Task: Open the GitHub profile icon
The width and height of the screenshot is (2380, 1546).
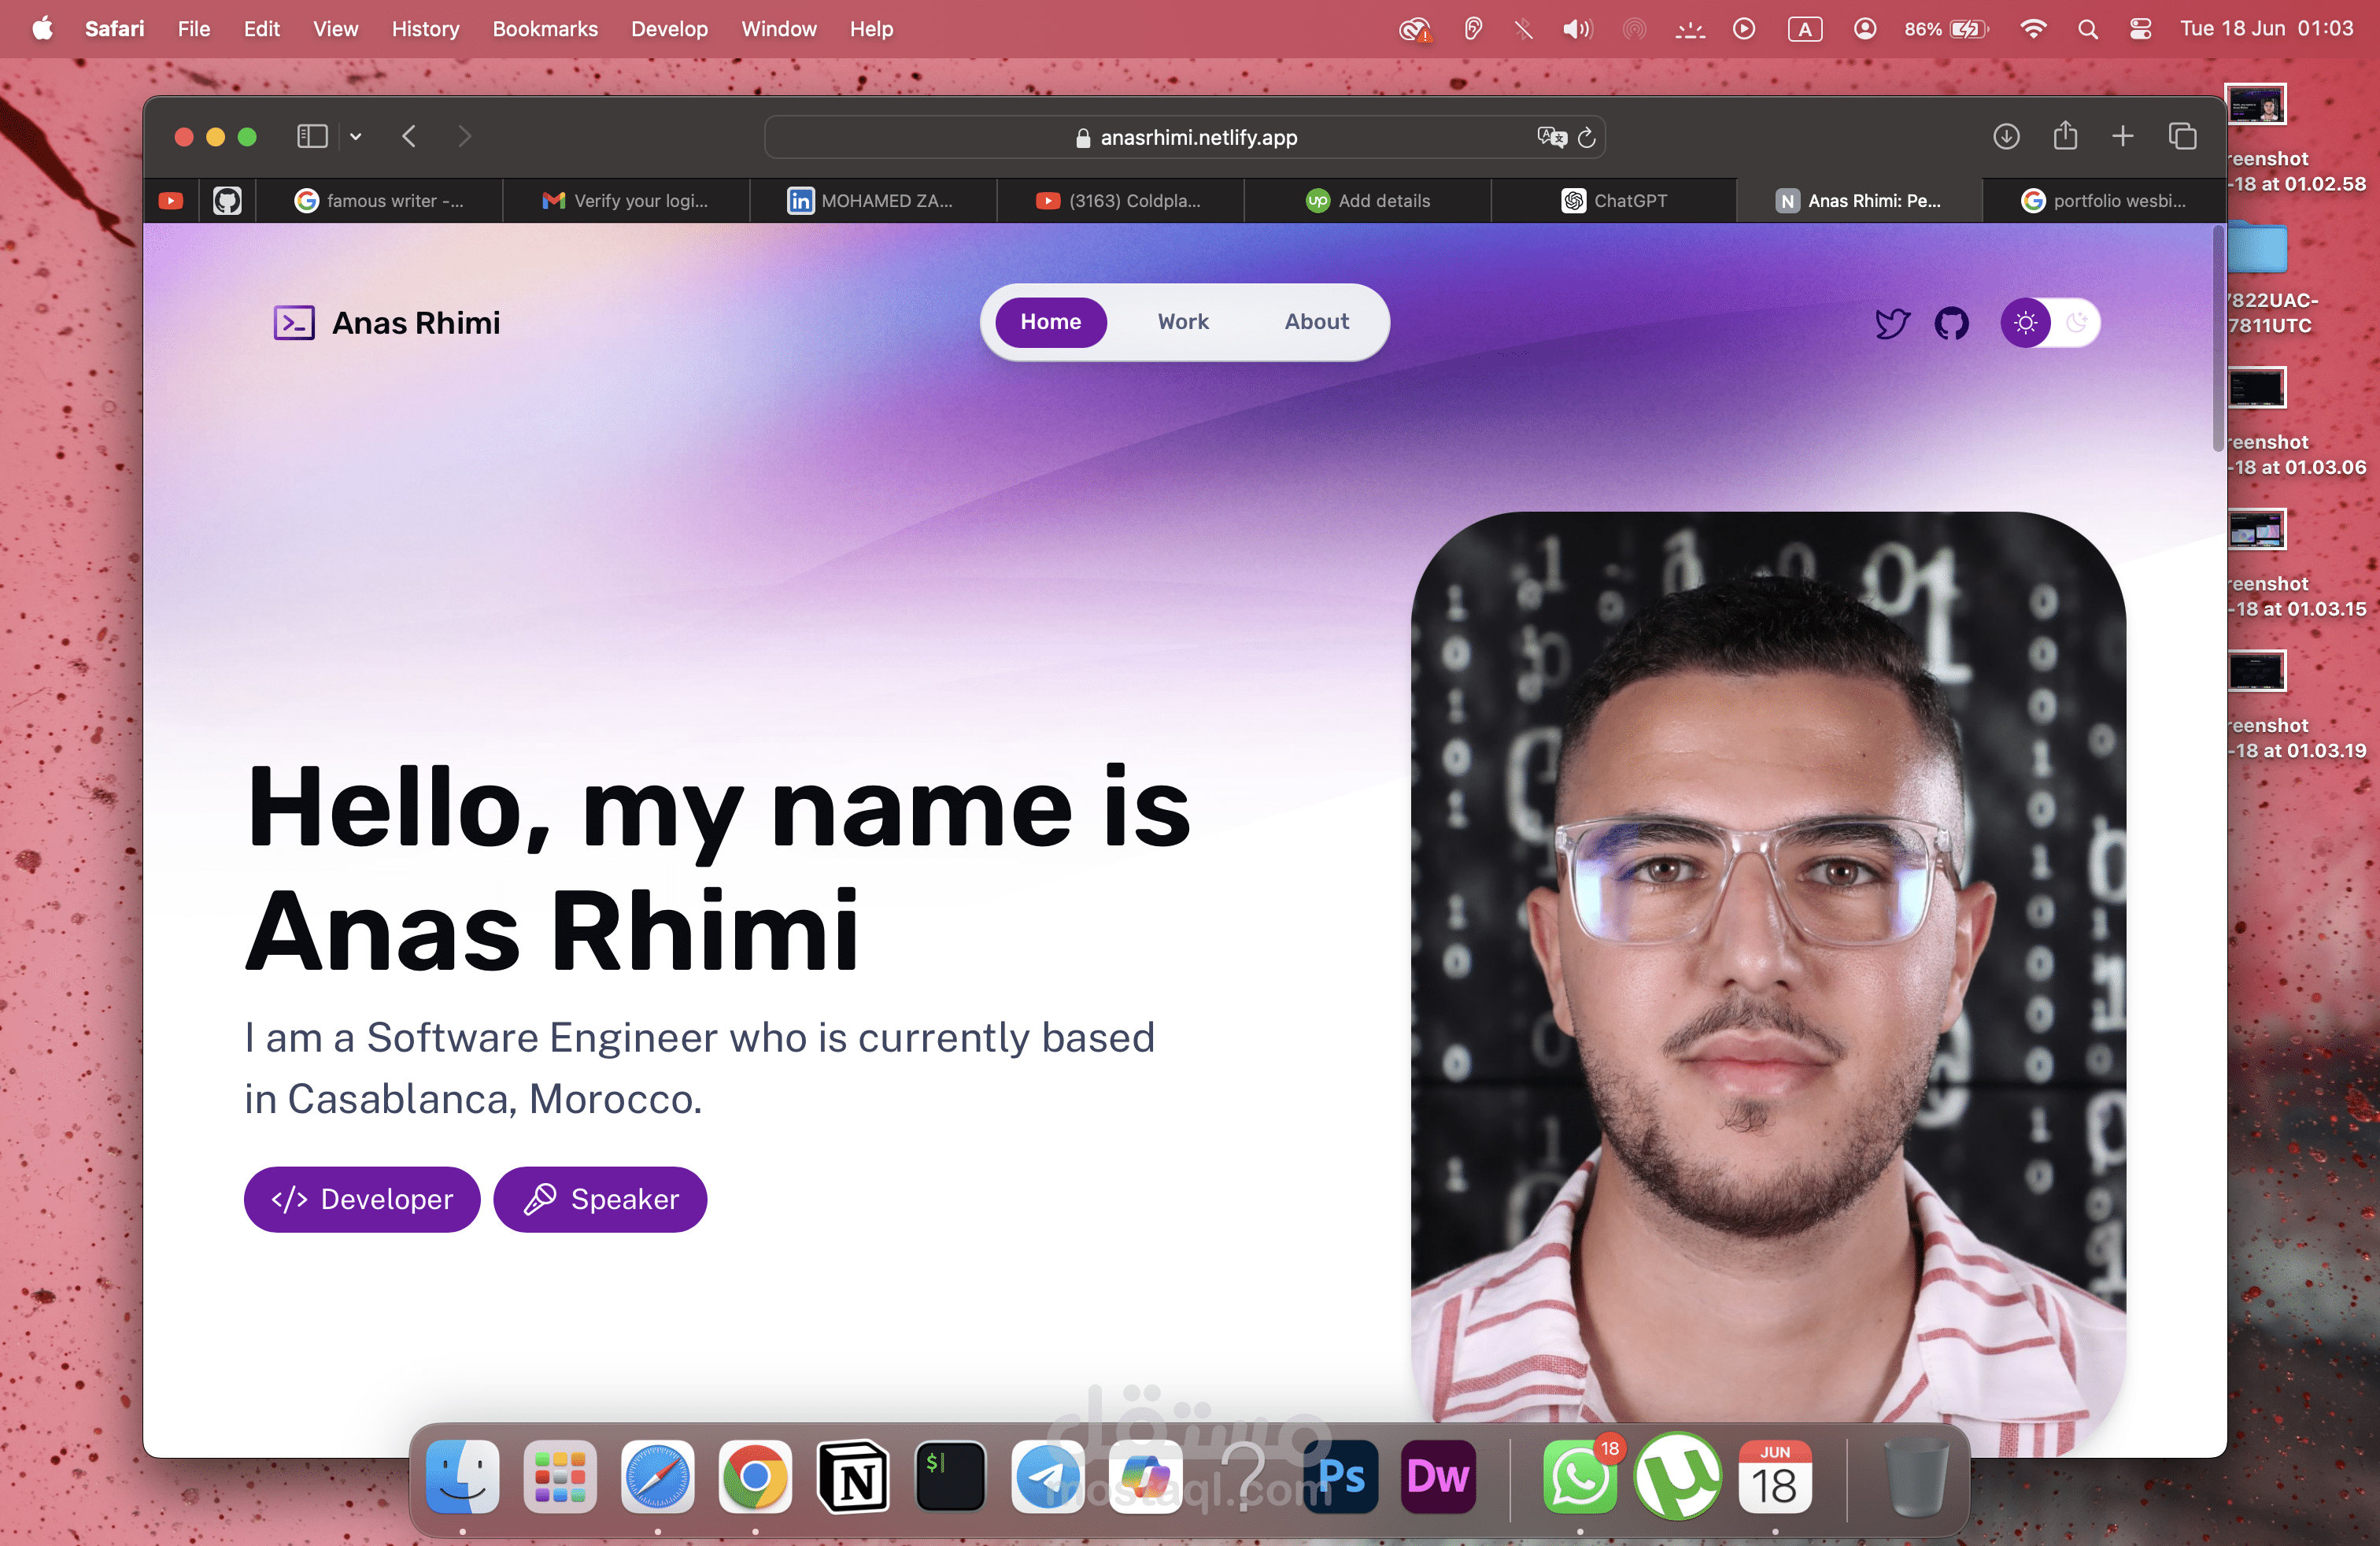Action: pyautogui.click(x=1951, y=323)
